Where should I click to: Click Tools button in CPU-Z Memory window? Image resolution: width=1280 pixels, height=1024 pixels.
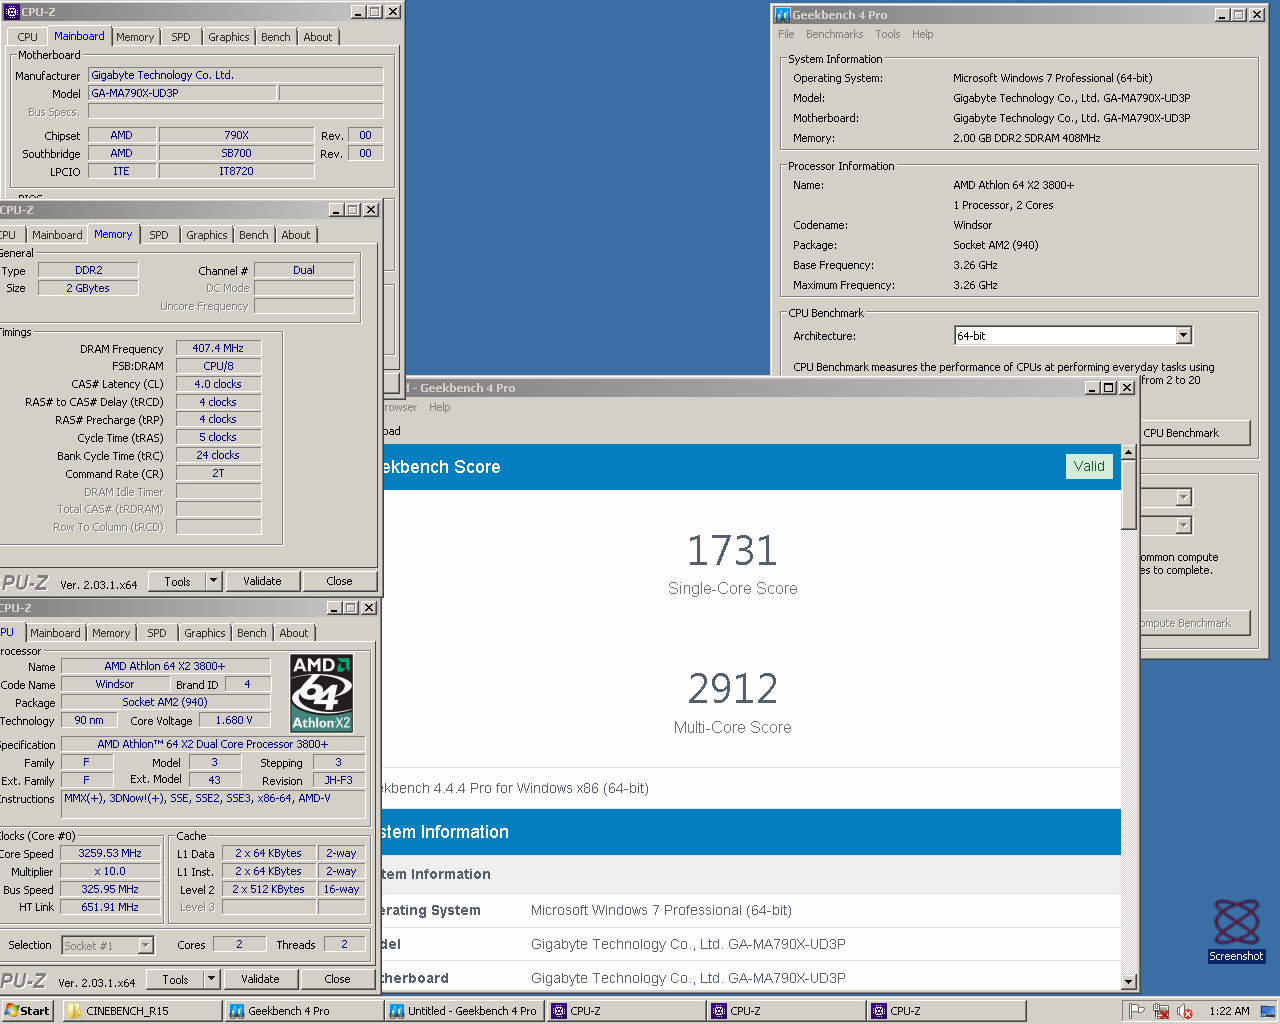tap(178, 581)
